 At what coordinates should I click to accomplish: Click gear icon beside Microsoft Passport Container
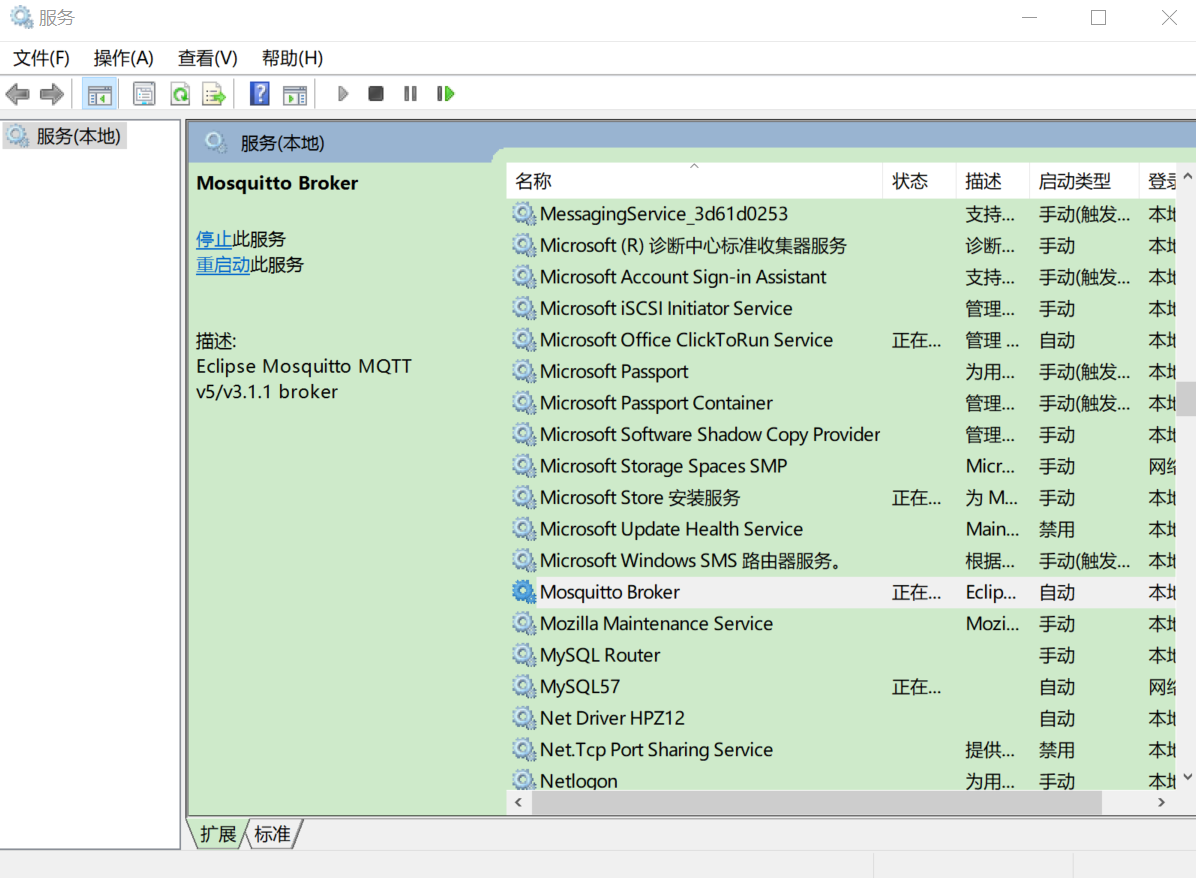pos(523,403)
